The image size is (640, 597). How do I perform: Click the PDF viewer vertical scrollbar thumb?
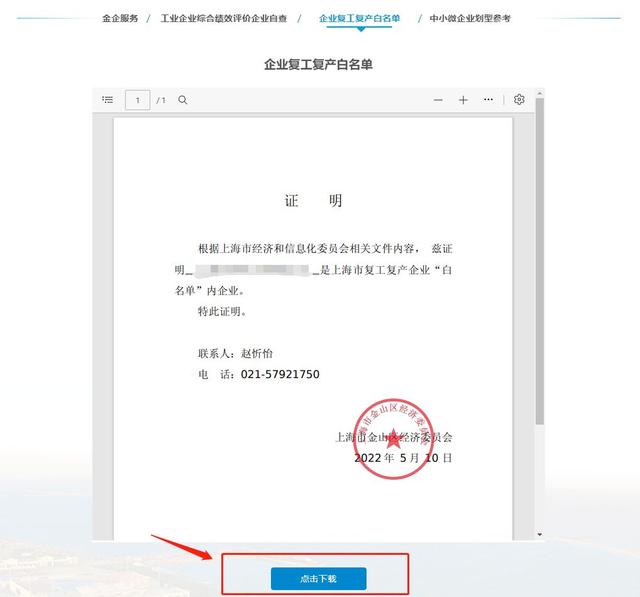[x=540, y=261]
